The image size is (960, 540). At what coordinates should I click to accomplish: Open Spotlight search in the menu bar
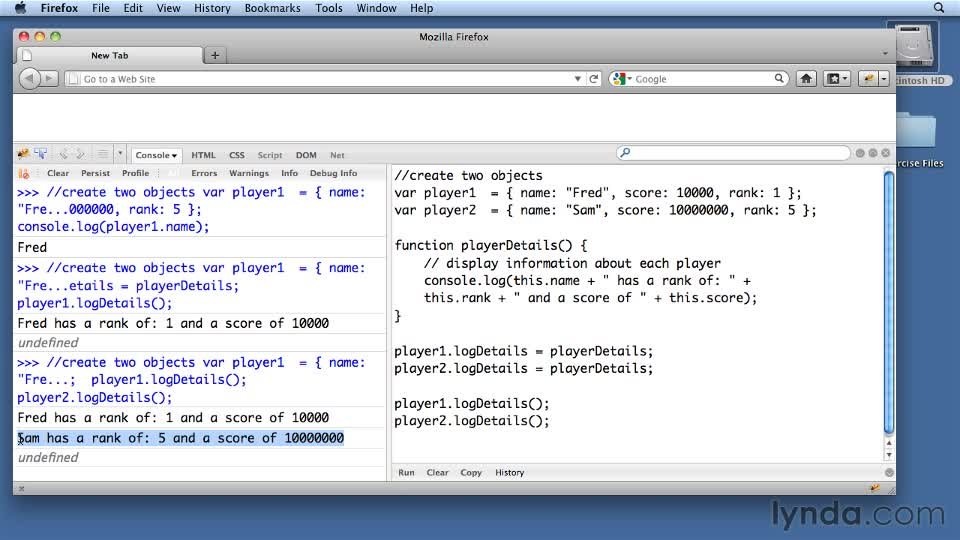point(939,8)
